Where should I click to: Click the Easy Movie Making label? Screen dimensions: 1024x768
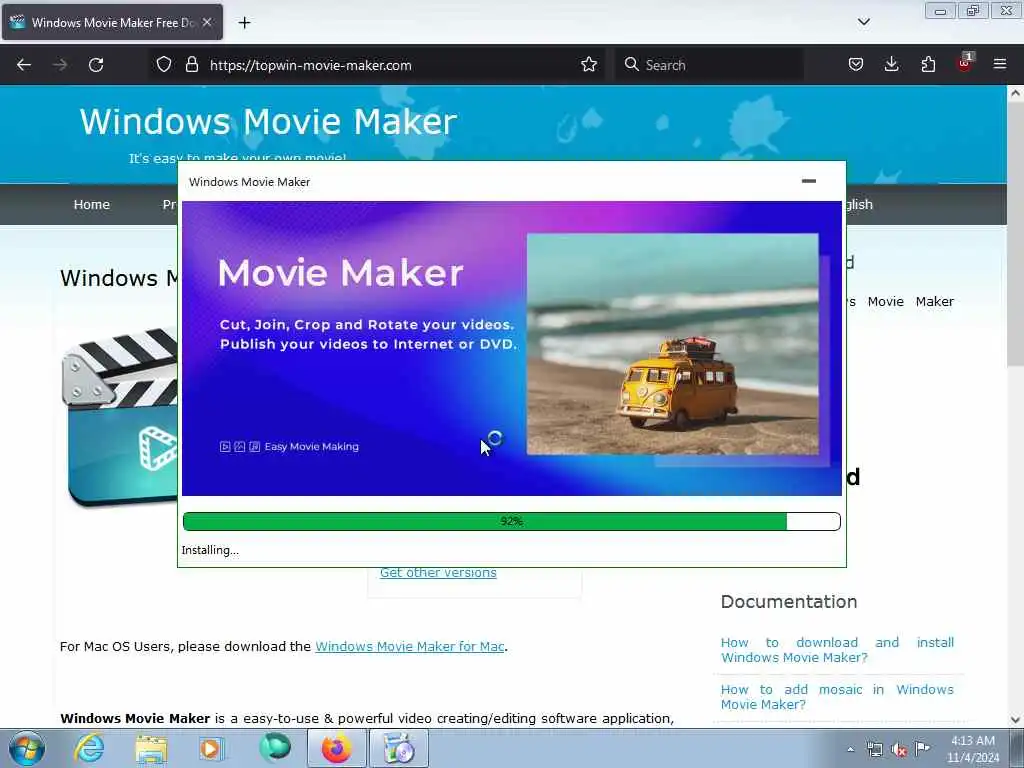pyautogui.click(x=312, y=447)
